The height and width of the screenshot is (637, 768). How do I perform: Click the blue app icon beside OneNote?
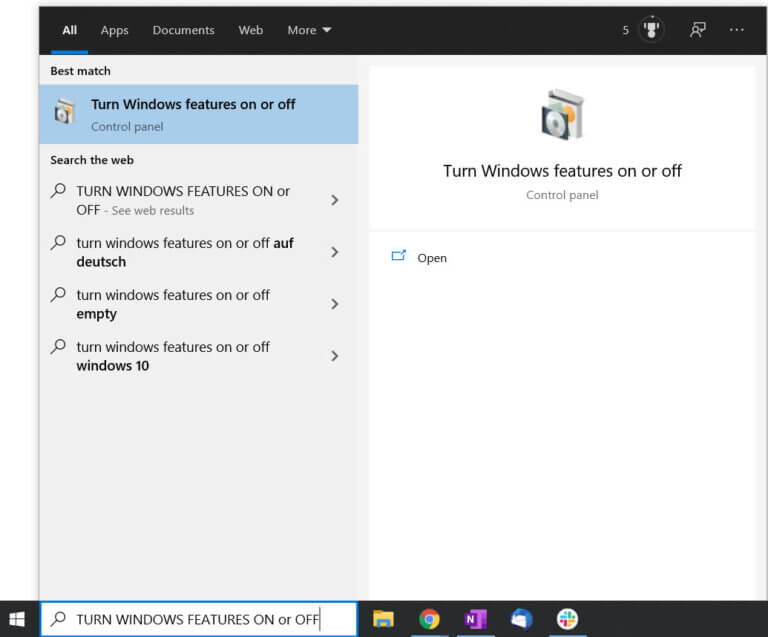pos(521,619)
